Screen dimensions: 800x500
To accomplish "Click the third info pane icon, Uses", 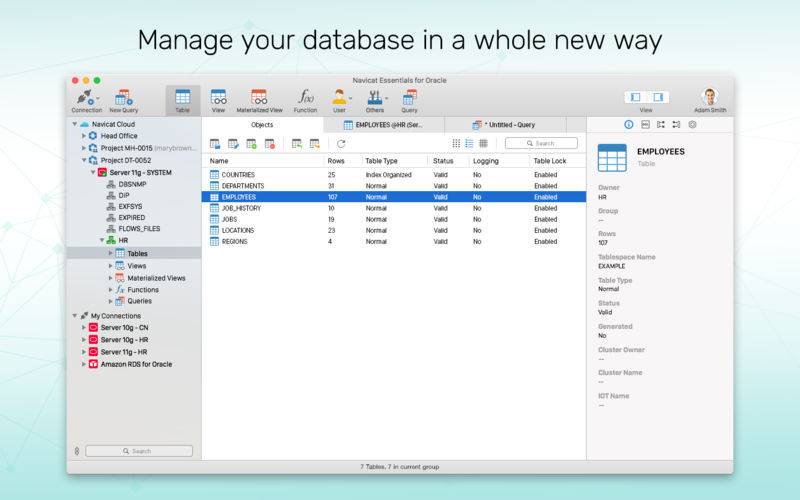I will point(661,124).
